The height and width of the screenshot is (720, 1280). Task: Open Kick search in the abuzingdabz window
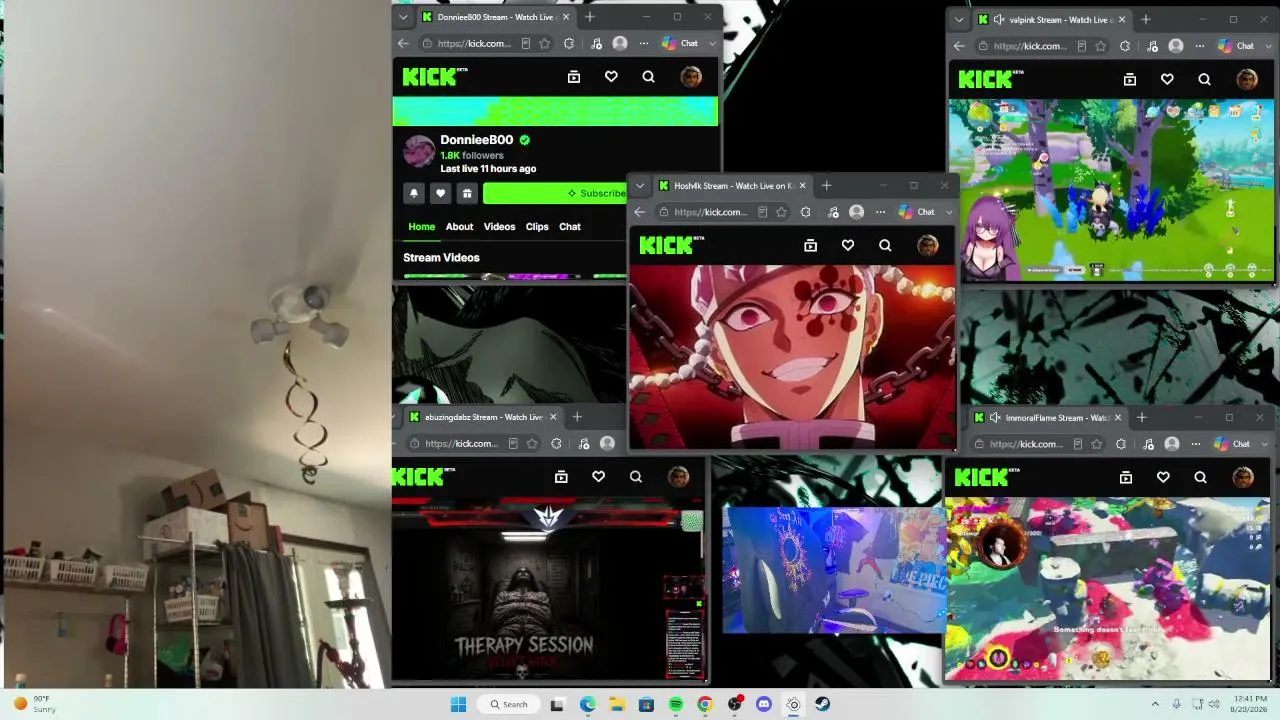click(636, 477)
